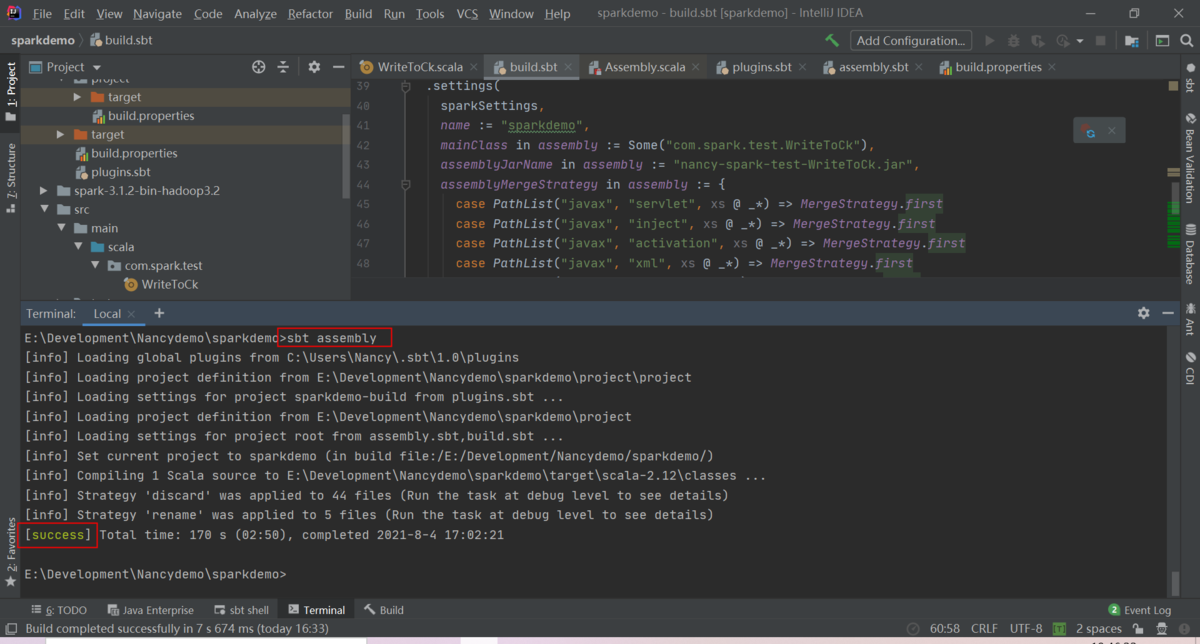This screenshot has width=1200, height=644.
Task: Click the fold marker at line 44
Action: point(407,185)
